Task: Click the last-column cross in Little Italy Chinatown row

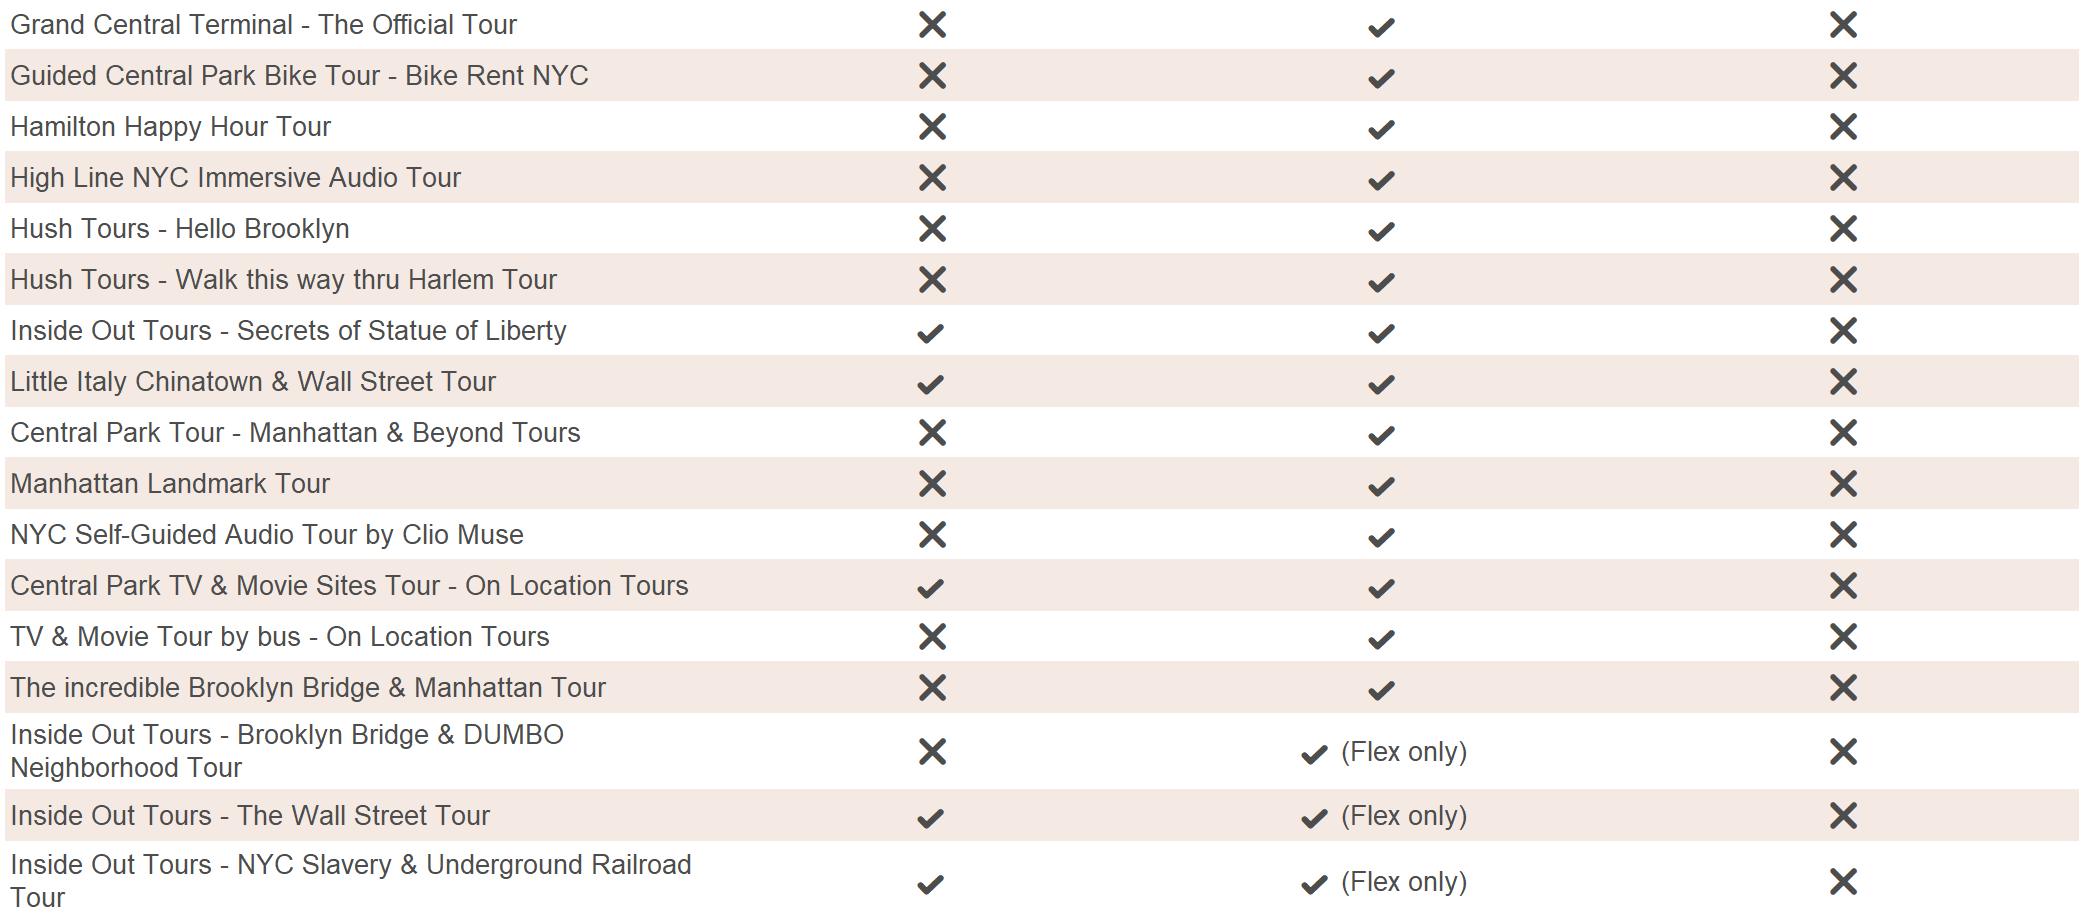Action: [x=1843, y=382]
